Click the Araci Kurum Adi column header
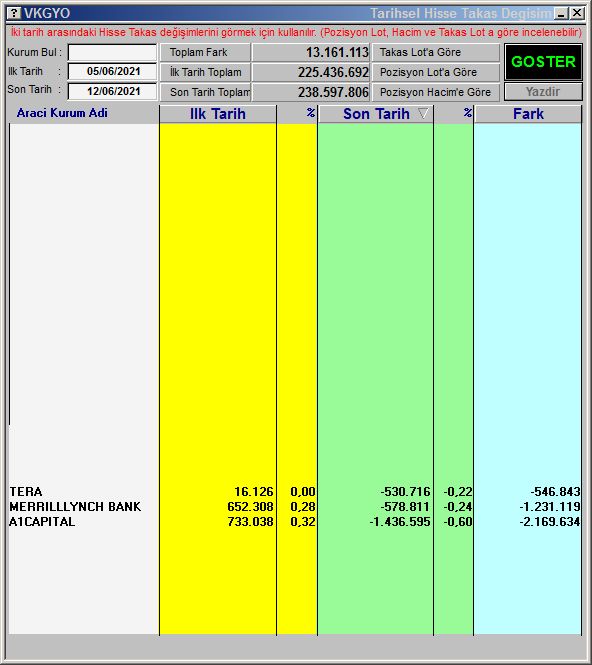This screenshot has height=665, width=592. pyautogui.click(x=62, y=113)
